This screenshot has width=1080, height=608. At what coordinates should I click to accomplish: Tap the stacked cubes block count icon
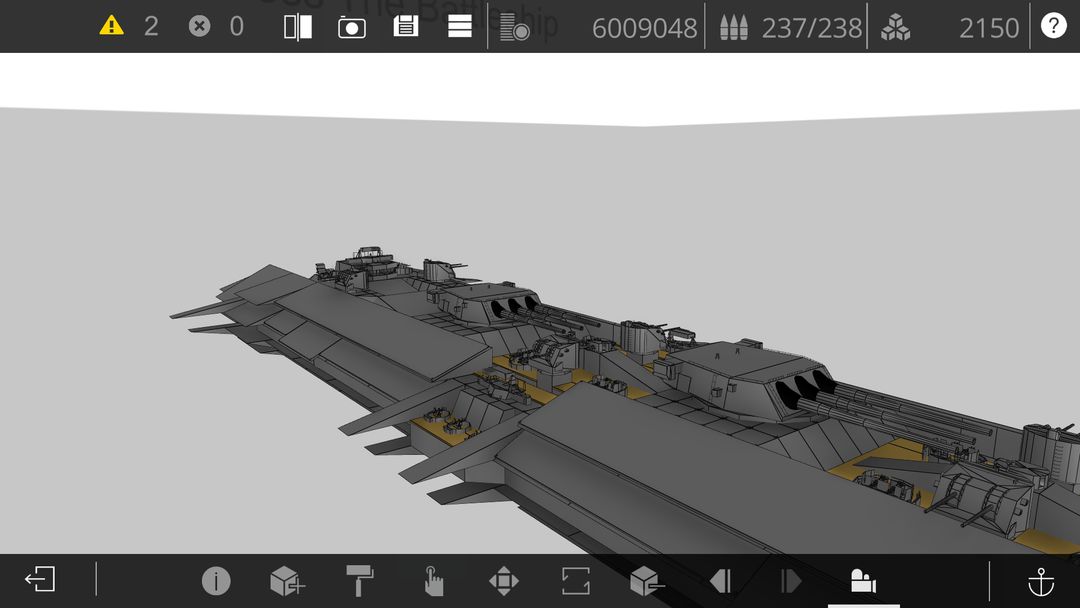895,28
